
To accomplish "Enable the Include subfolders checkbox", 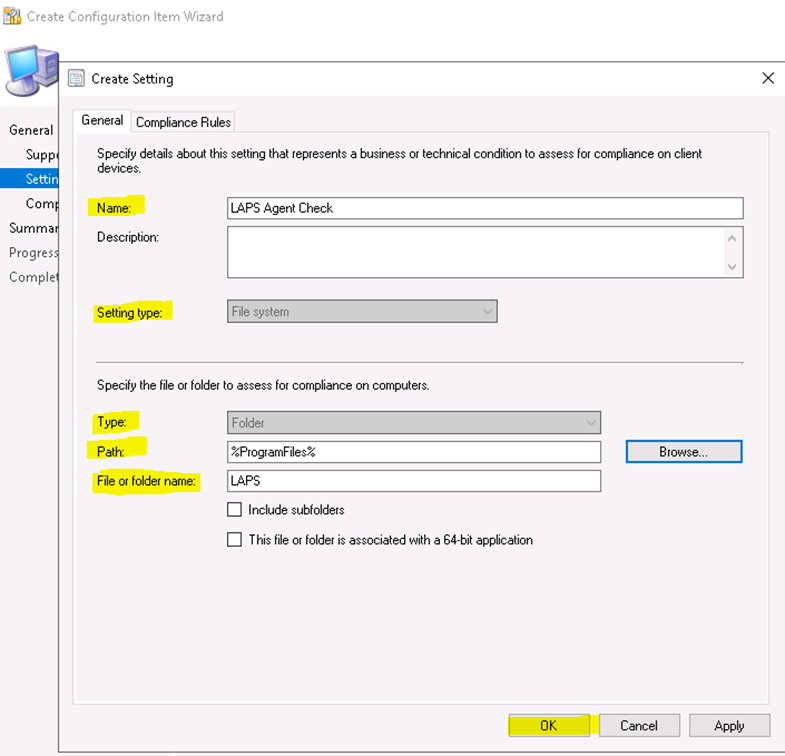I will click(234, 510).
